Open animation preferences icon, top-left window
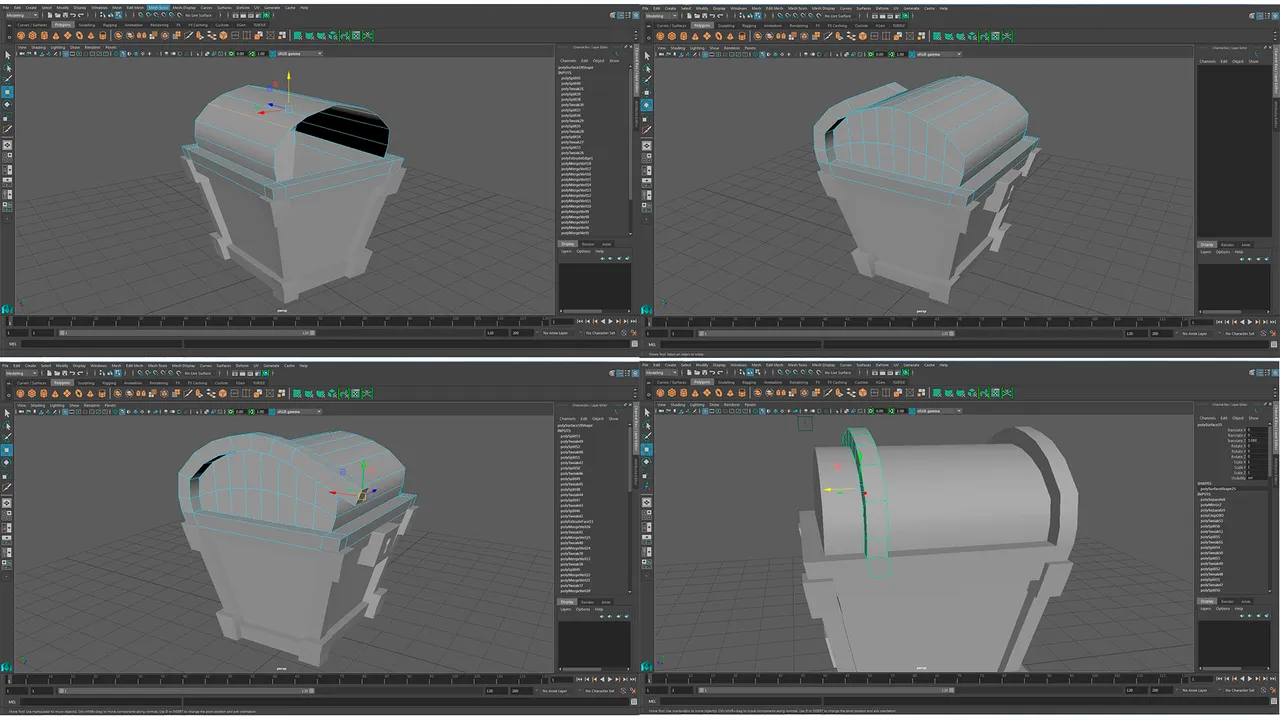This screenshot has width=1280, height=720. (x=633, y=333)
